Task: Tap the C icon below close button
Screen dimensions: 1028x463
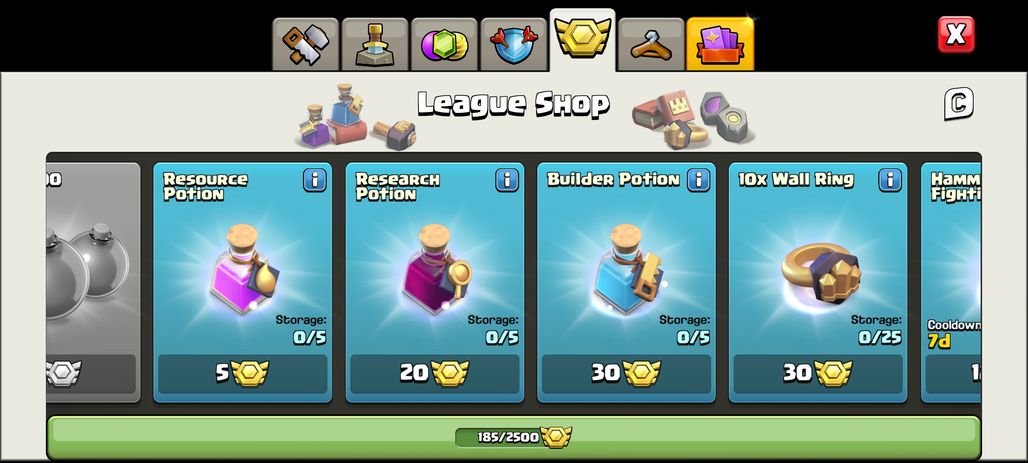Action: pyautogui.click(x=959, y=104)
